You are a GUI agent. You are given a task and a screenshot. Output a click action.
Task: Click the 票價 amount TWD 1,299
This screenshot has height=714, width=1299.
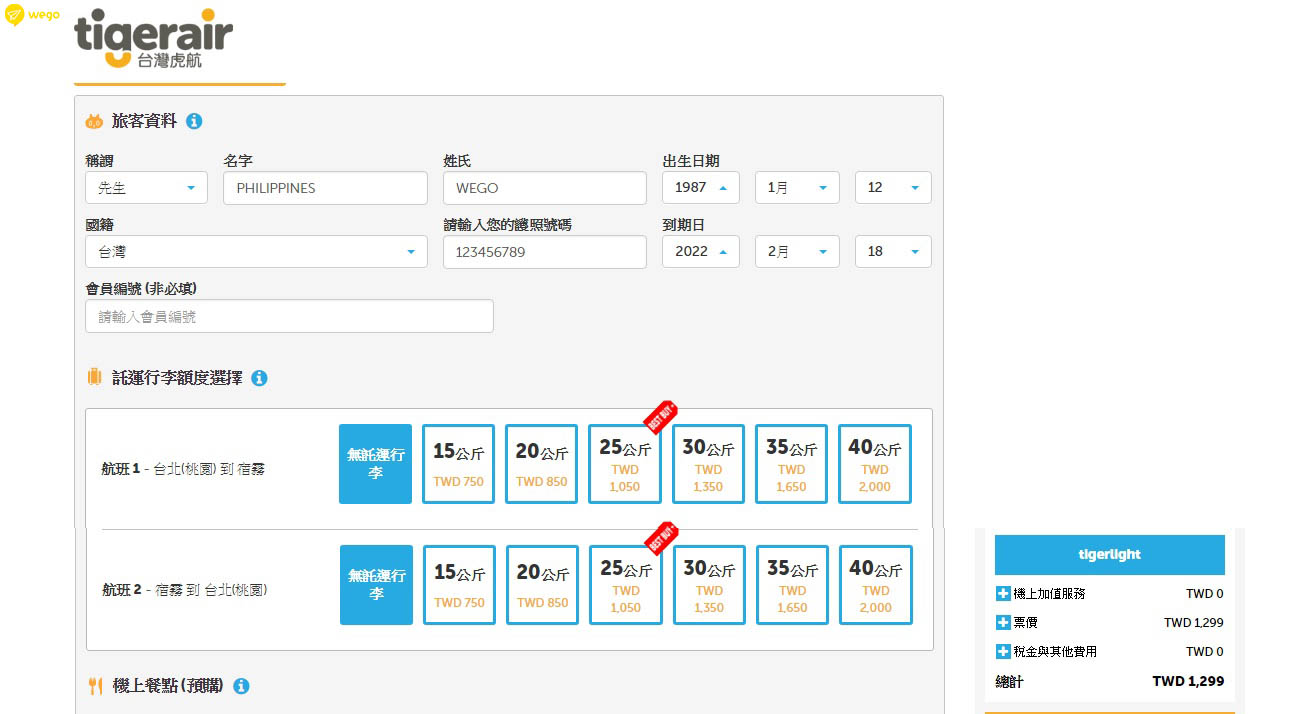click(1194, 623)
